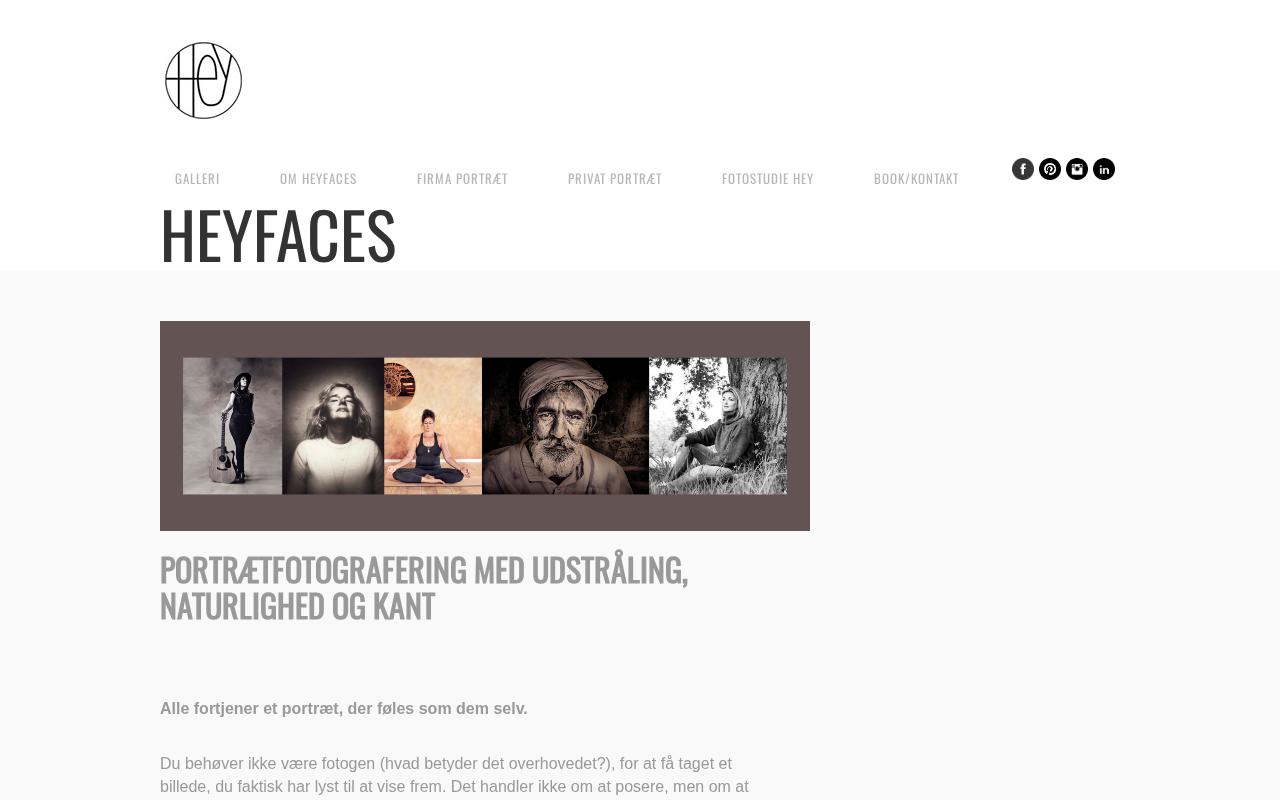Open the LinkedIn social icon
Image resolution: width=1280 pixels, height=800 pixels.
click(x=1104, y=169)
